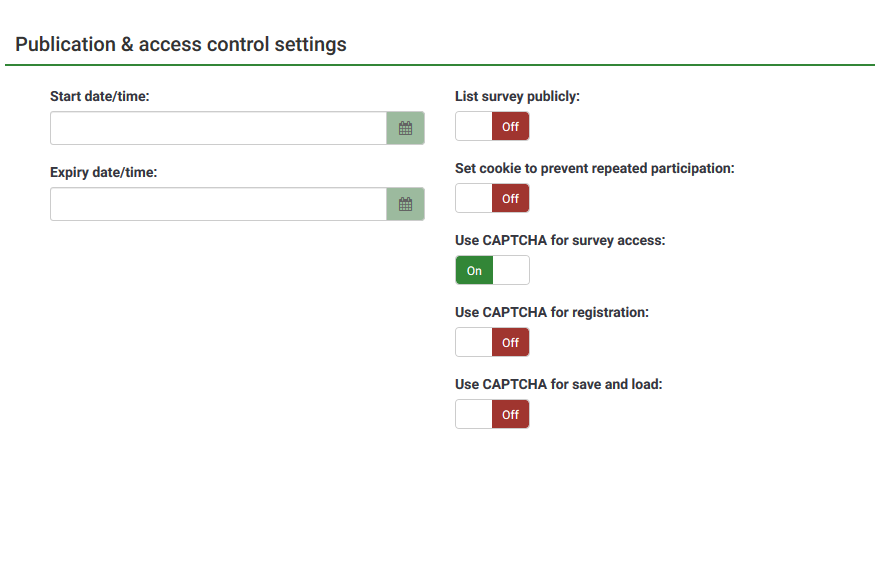Focus the Expiry date/time text box
880x577 pixels.
pyautogui.click(x=218, y=204)
